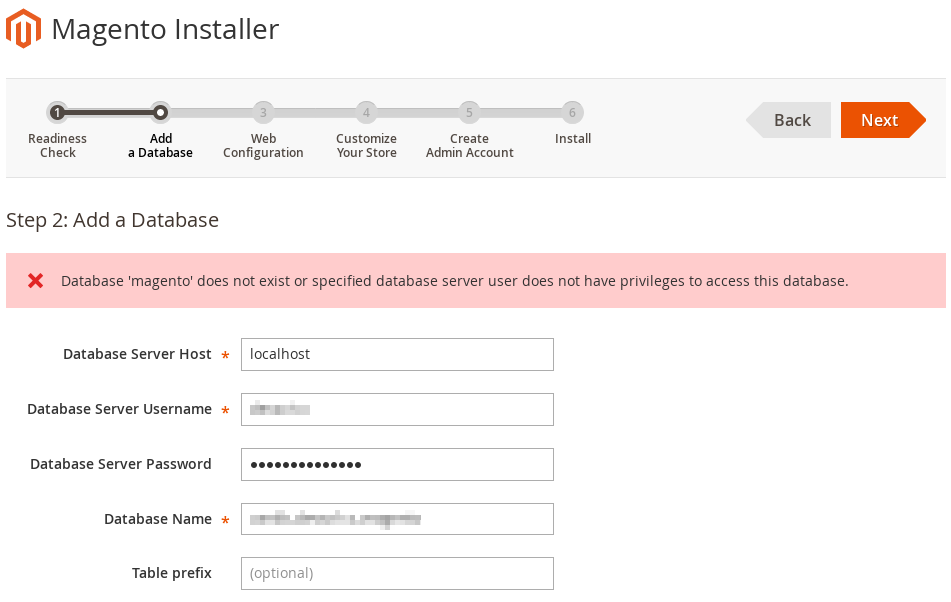Select step 2 Add a Database circle
Viewport: 951px width, 602px height.
[x=160, y=112]
